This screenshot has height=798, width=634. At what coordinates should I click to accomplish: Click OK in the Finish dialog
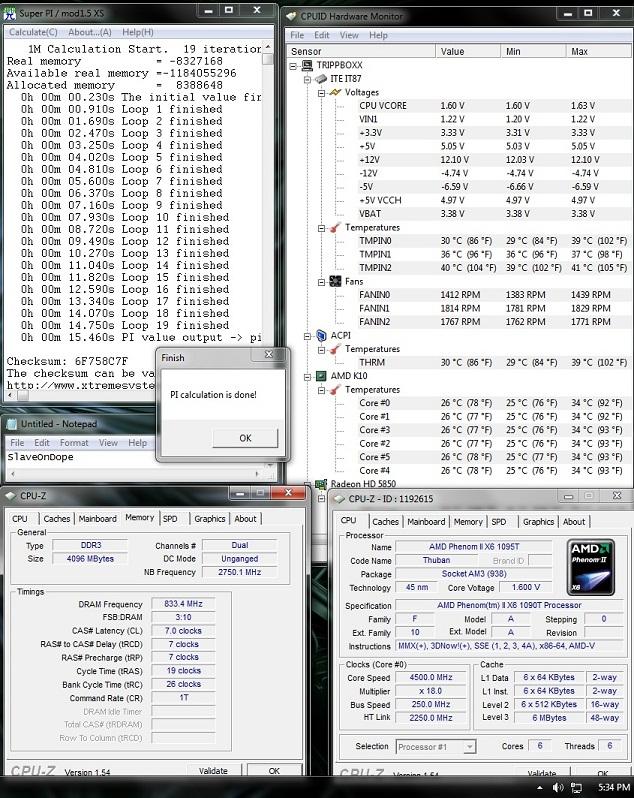pos(245,438)
